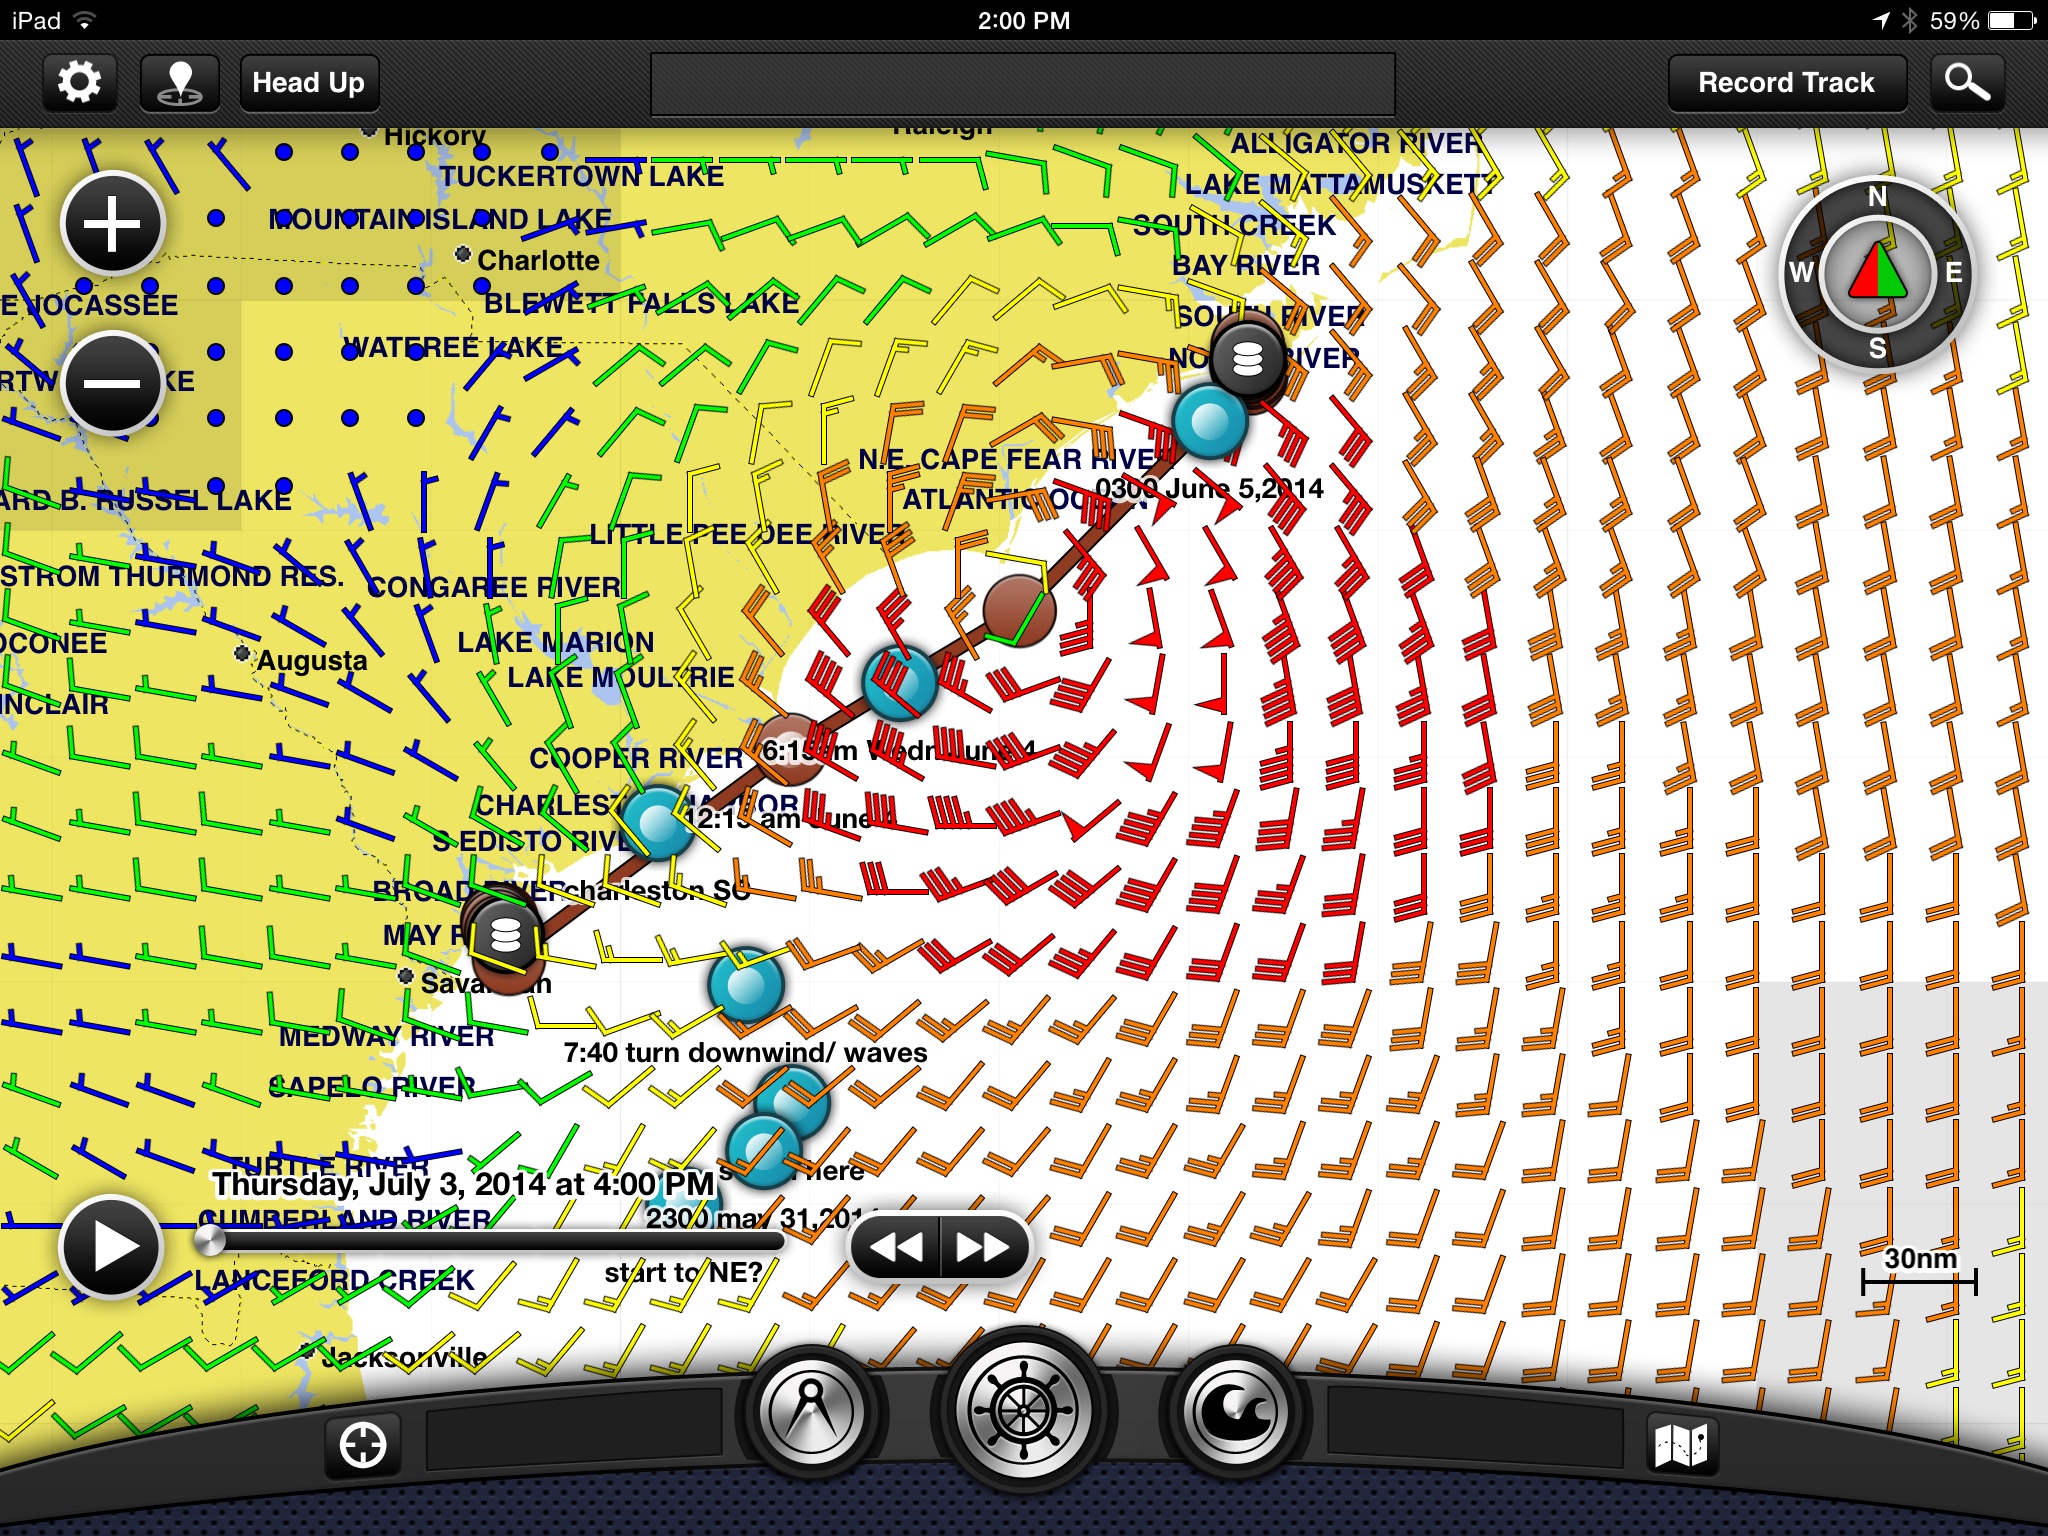The image size is (2048, 1536).
Task: Step forecast forward with fast-forward arrows
Action: coord(983,1247)
